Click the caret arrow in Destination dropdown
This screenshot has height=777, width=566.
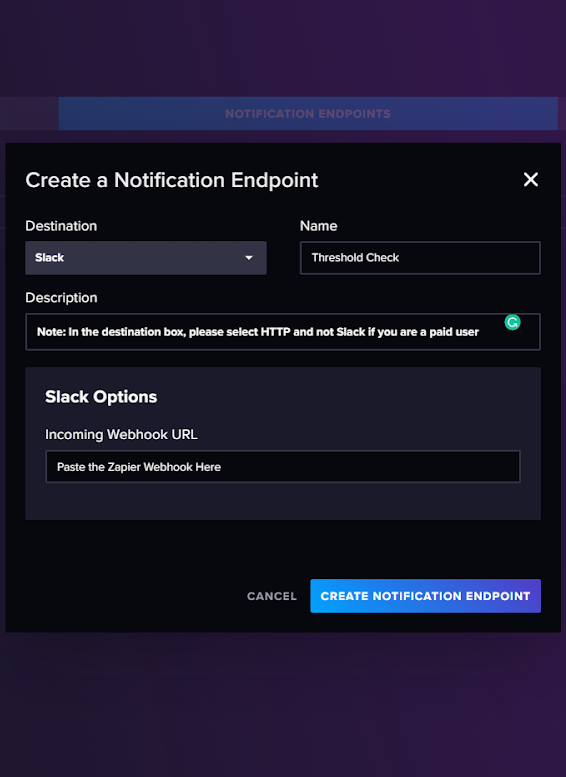pos(249,258)
